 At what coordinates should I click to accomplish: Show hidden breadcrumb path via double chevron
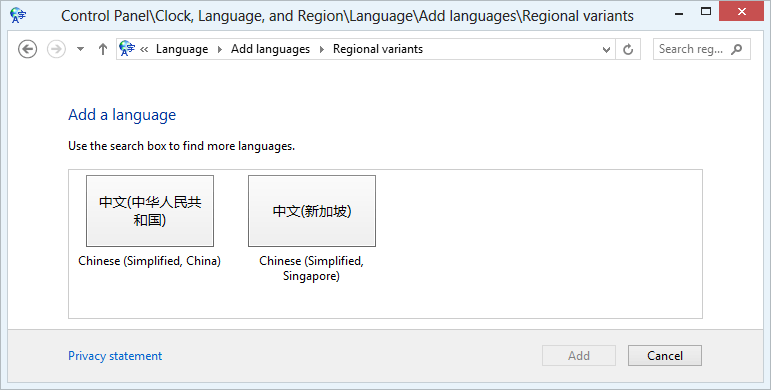pos(144,49)
